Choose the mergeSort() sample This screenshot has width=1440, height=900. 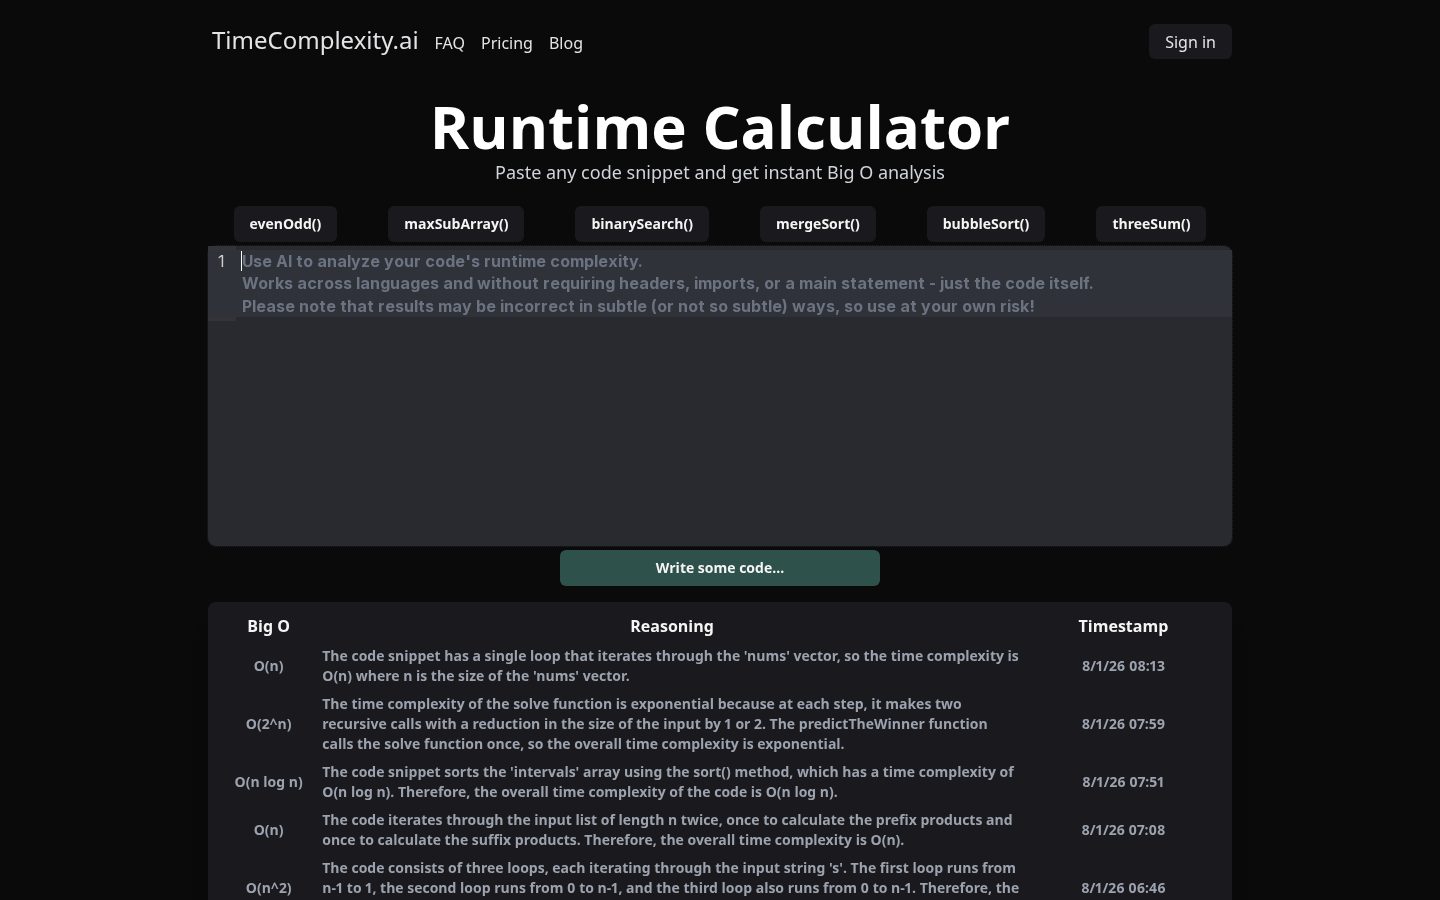[818, 224]
